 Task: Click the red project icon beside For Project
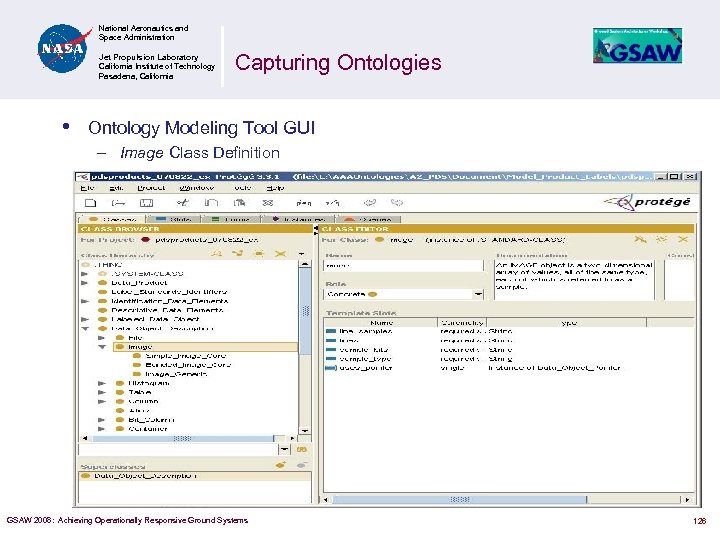click(x=146, y=240)
